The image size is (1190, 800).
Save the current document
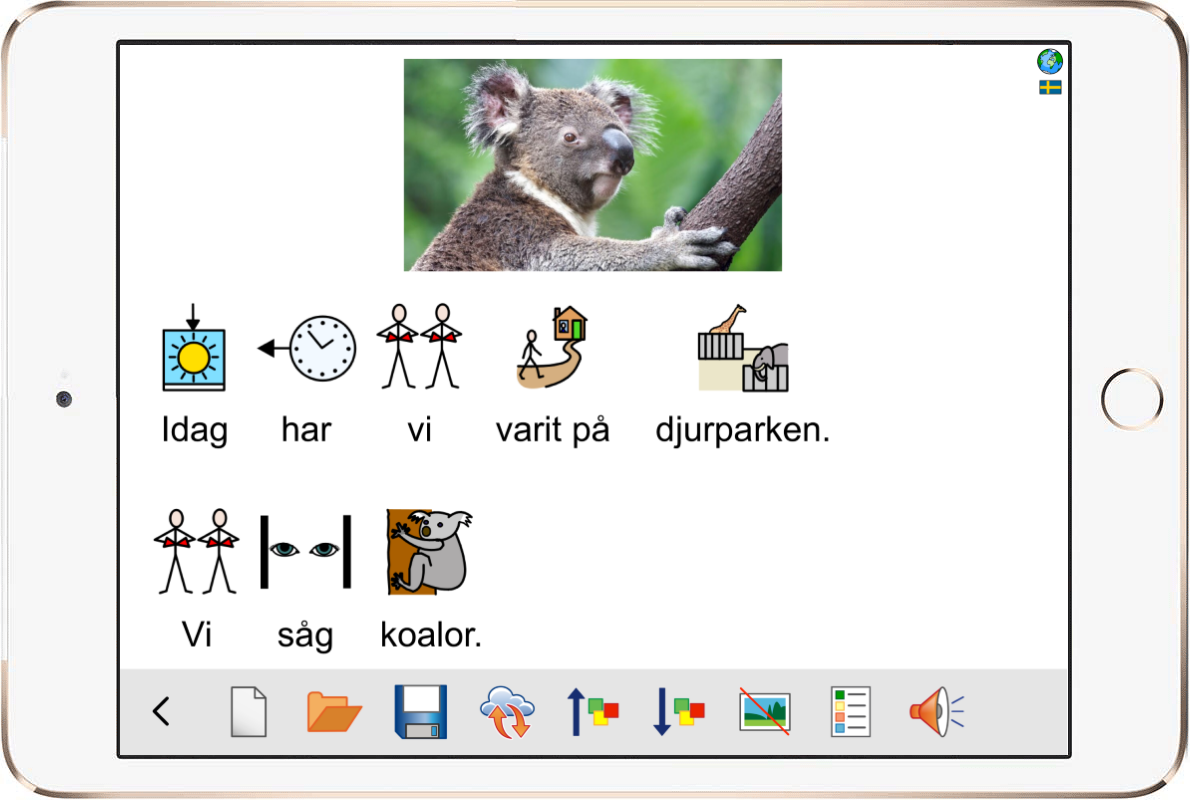[x=420, y=711]
